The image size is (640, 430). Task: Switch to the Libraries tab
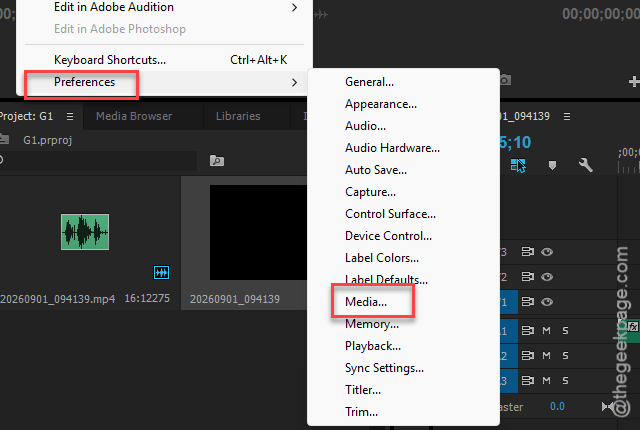(x=238, y=116)
